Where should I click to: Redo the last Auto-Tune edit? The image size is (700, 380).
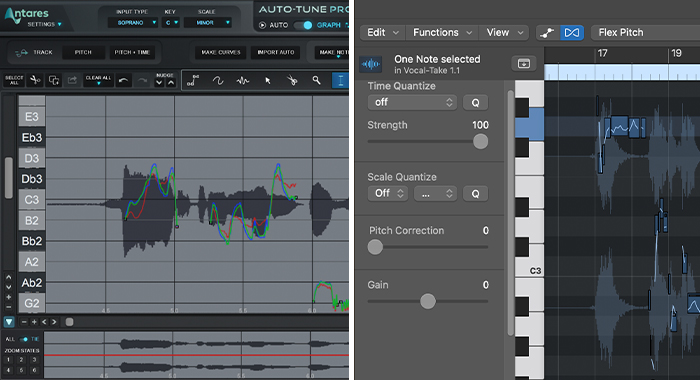pos(142,80)
